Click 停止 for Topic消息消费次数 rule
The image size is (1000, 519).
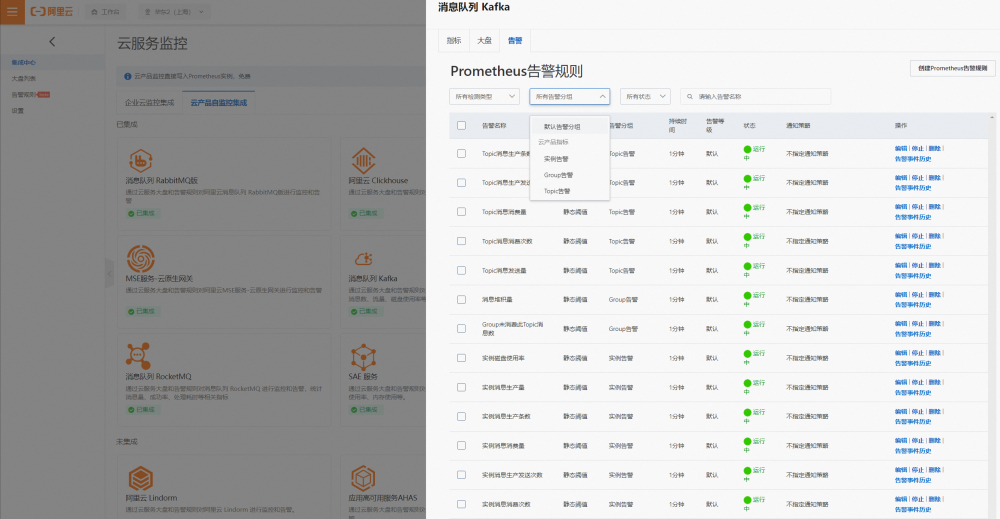click(x=917, y=236)
